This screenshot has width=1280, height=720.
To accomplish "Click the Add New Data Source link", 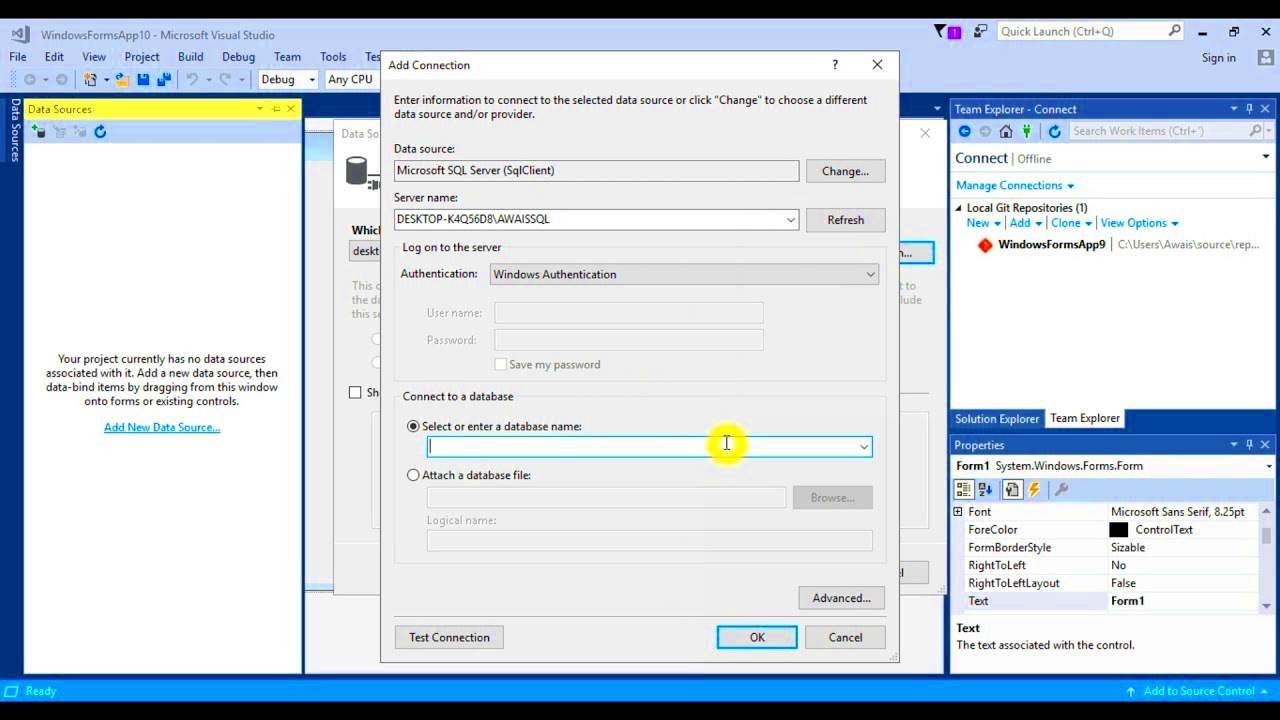I will click(x=162, y=427).
